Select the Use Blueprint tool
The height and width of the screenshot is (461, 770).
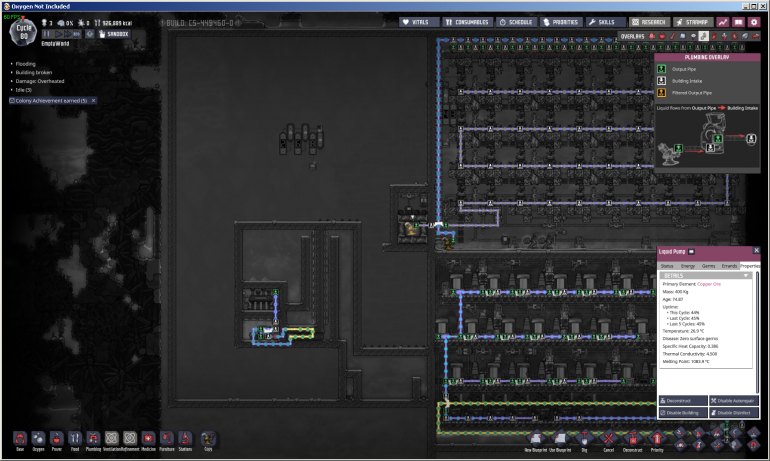point(560,439)
